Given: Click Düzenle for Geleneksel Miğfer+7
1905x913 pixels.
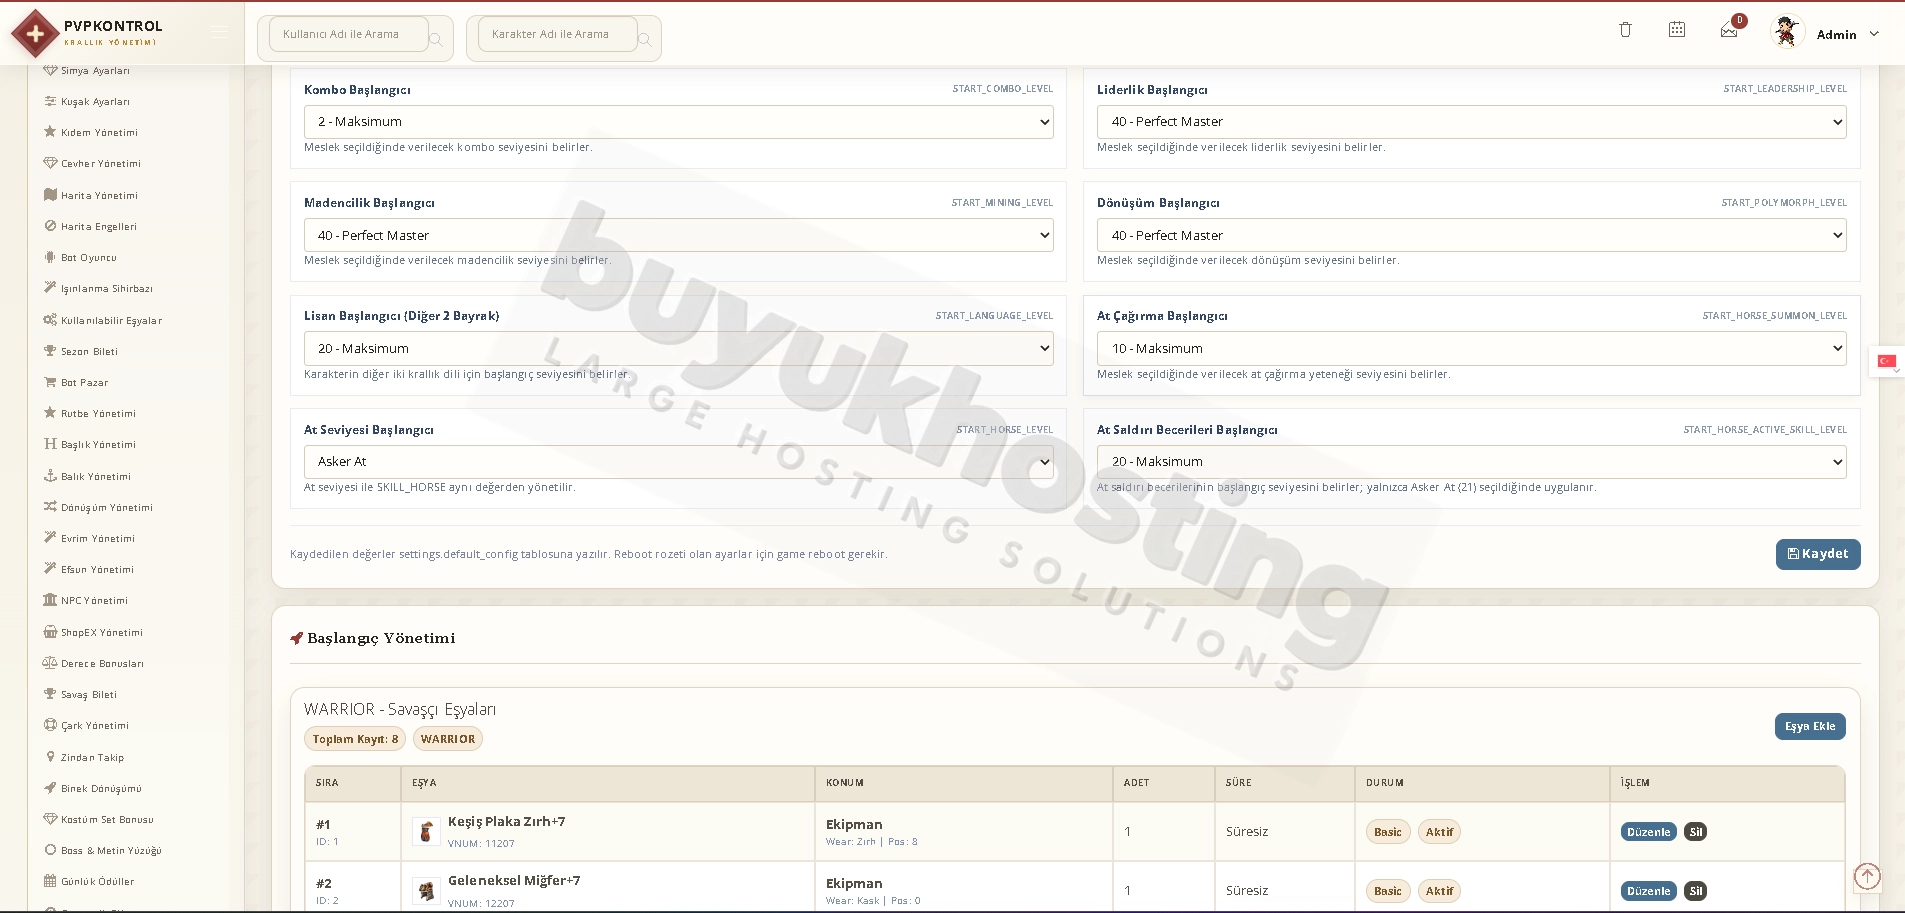Looking at the screenshot, I should click(1648, 891).
